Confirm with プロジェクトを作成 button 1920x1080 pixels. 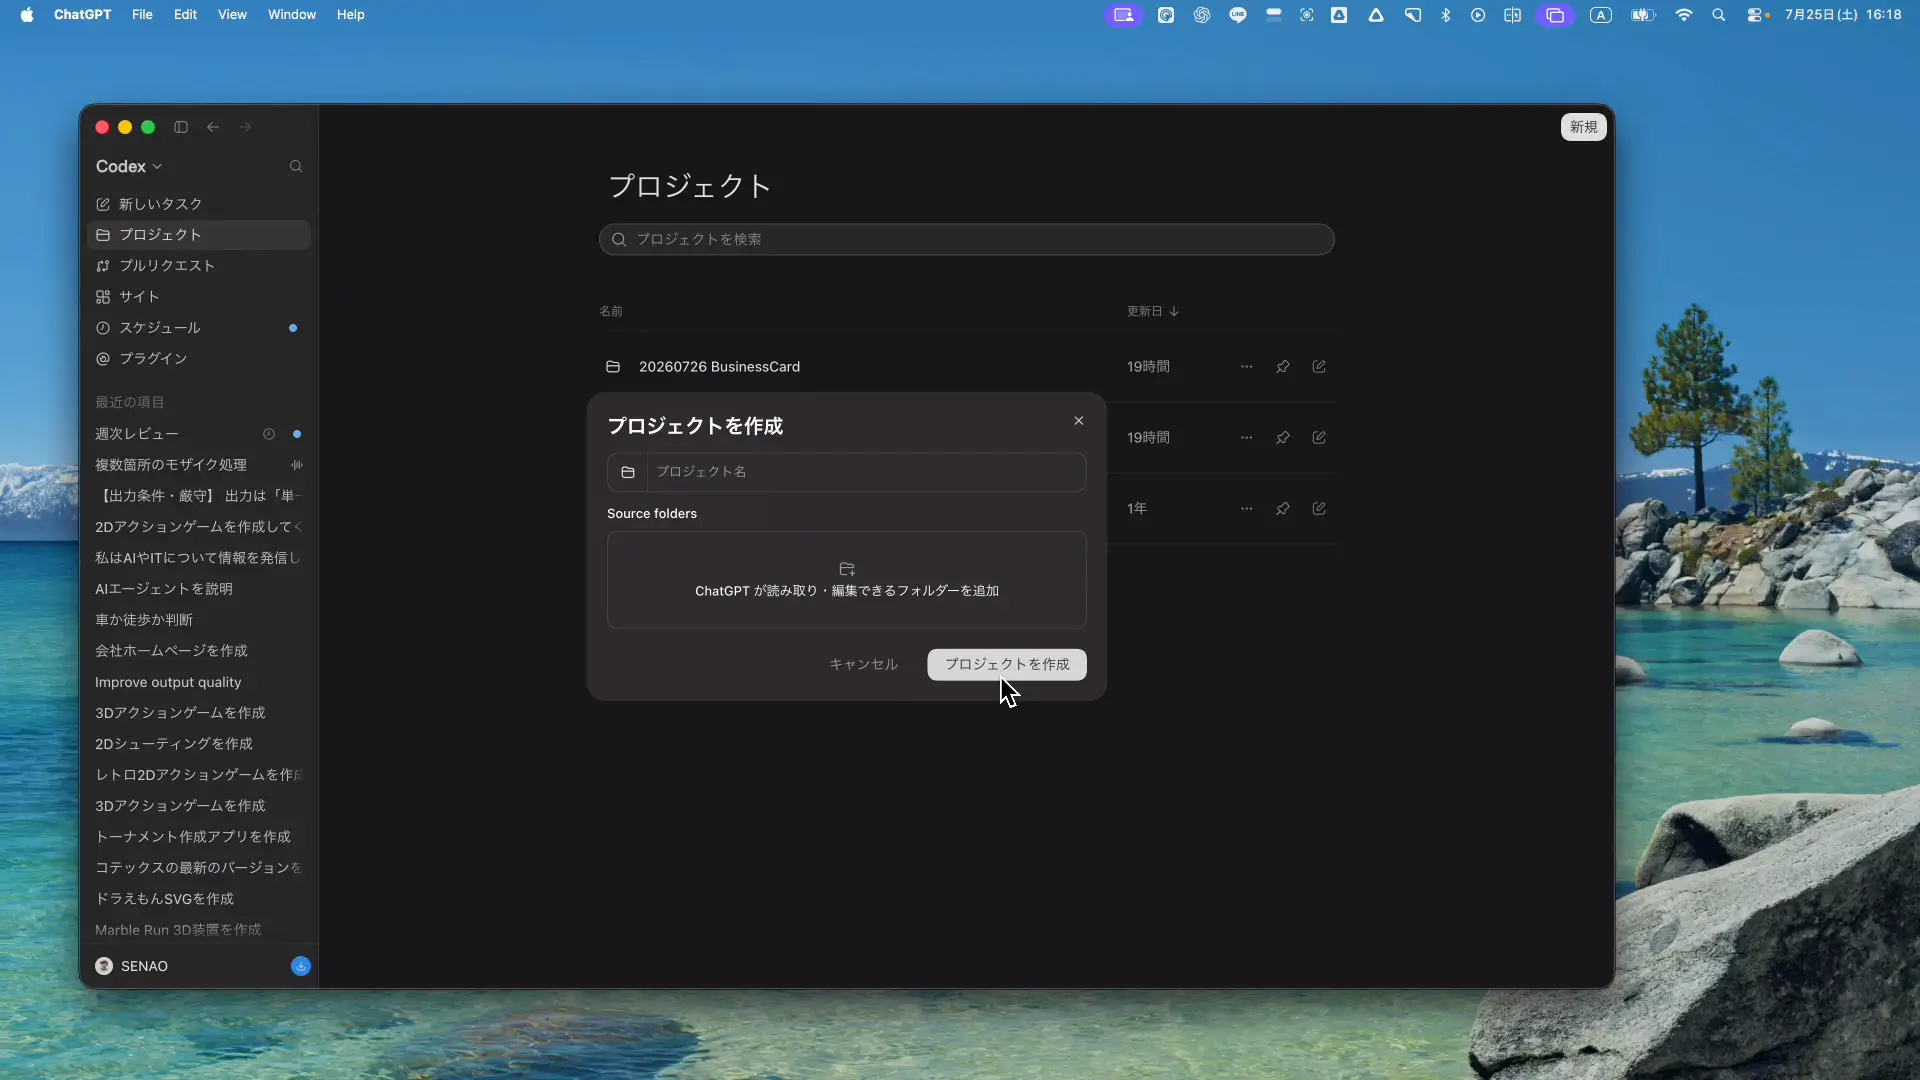[1006, 664]
